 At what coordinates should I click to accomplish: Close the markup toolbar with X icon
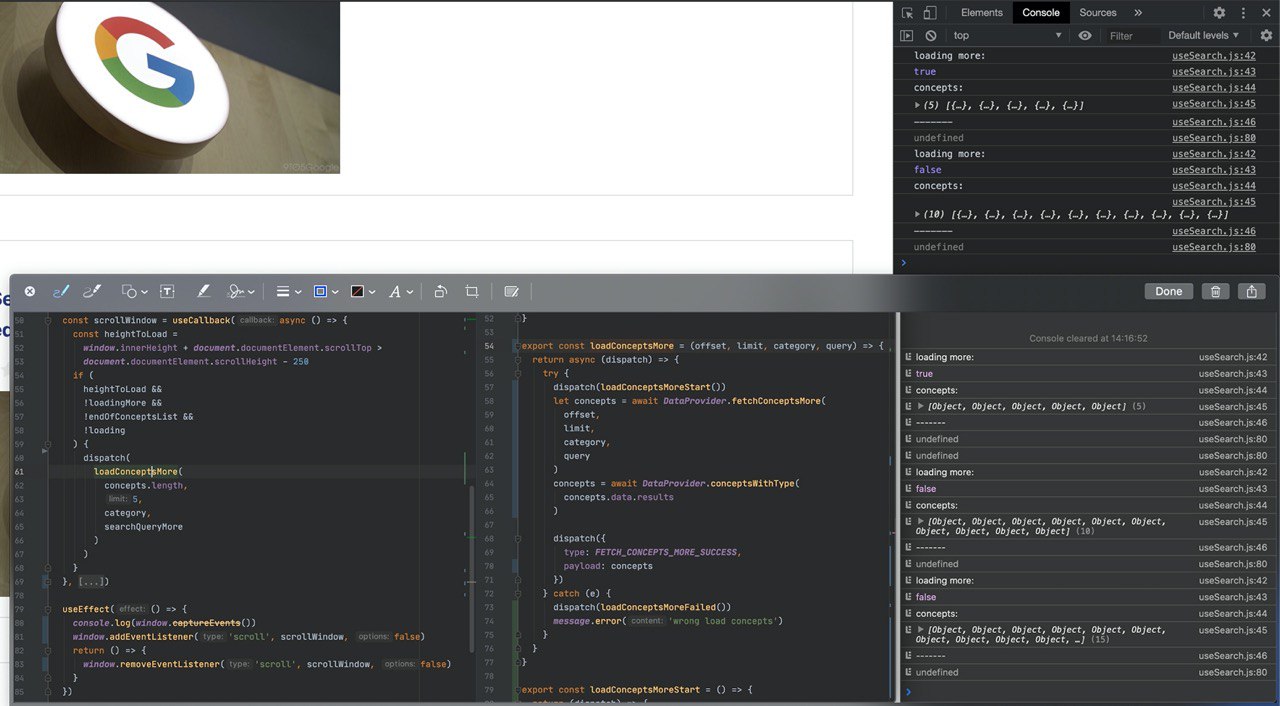tap(30, 291)
